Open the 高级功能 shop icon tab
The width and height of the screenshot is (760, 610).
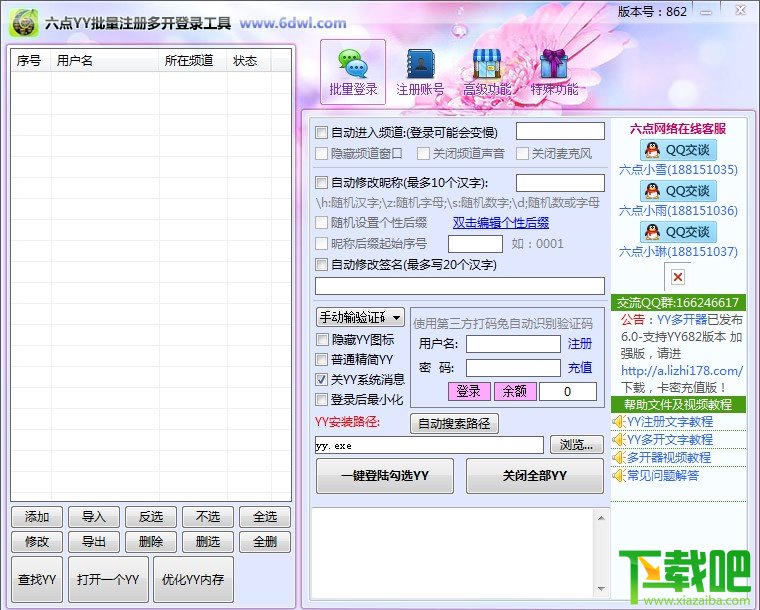click(x=487, y=72)
